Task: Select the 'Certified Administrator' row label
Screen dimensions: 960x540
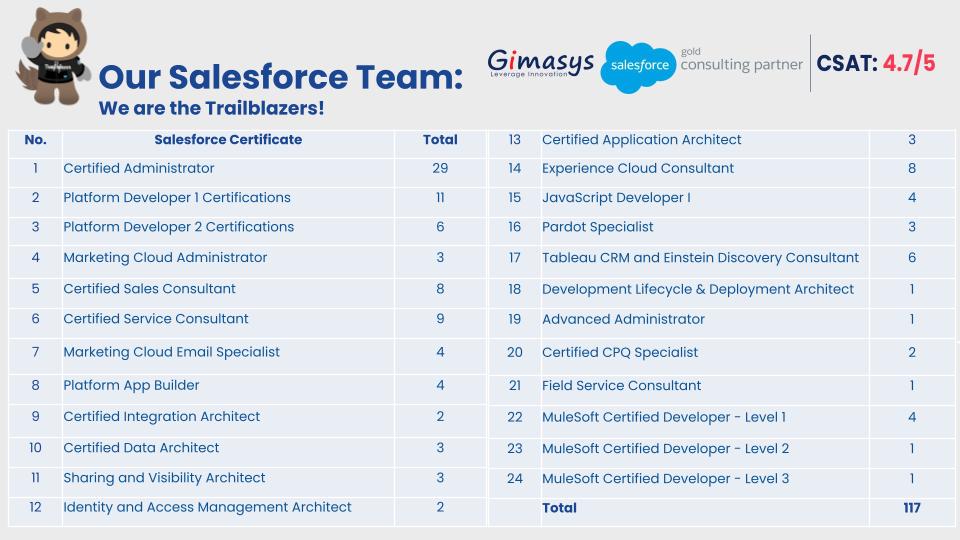Action: (x=139, y=168)
